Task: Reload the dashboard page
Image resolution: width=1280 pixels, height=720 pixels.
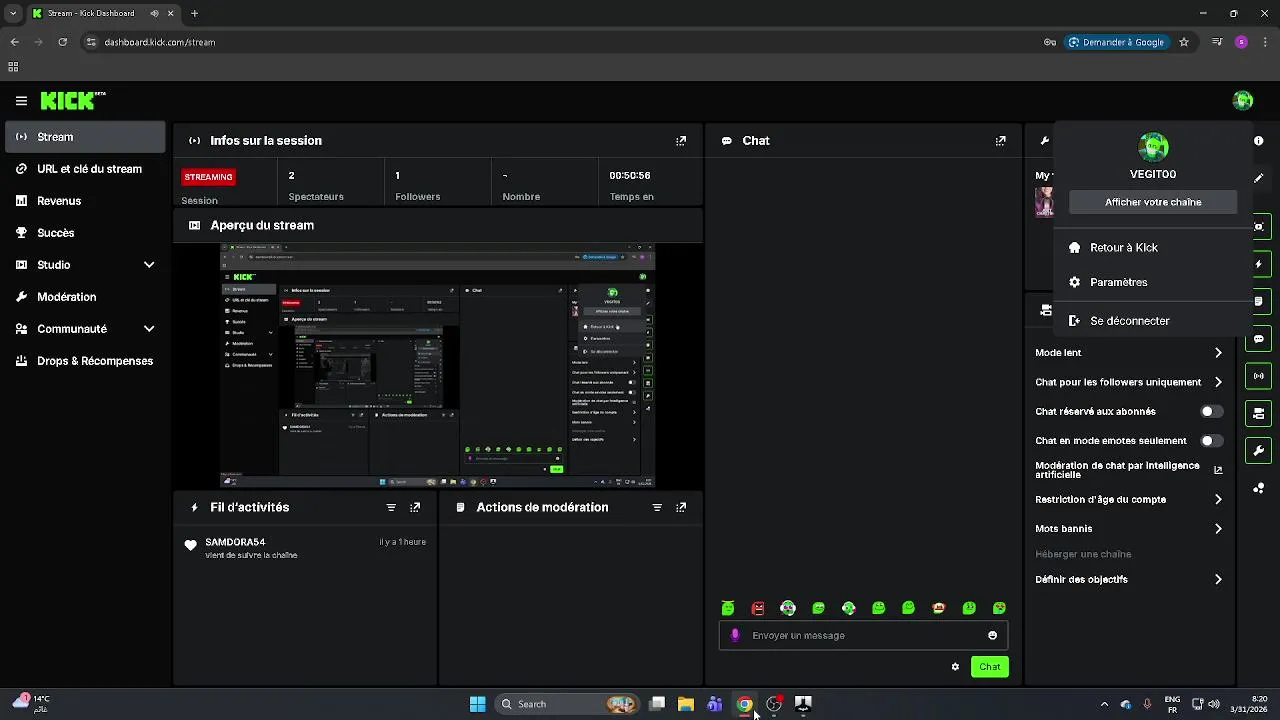Action: point(62,42)
